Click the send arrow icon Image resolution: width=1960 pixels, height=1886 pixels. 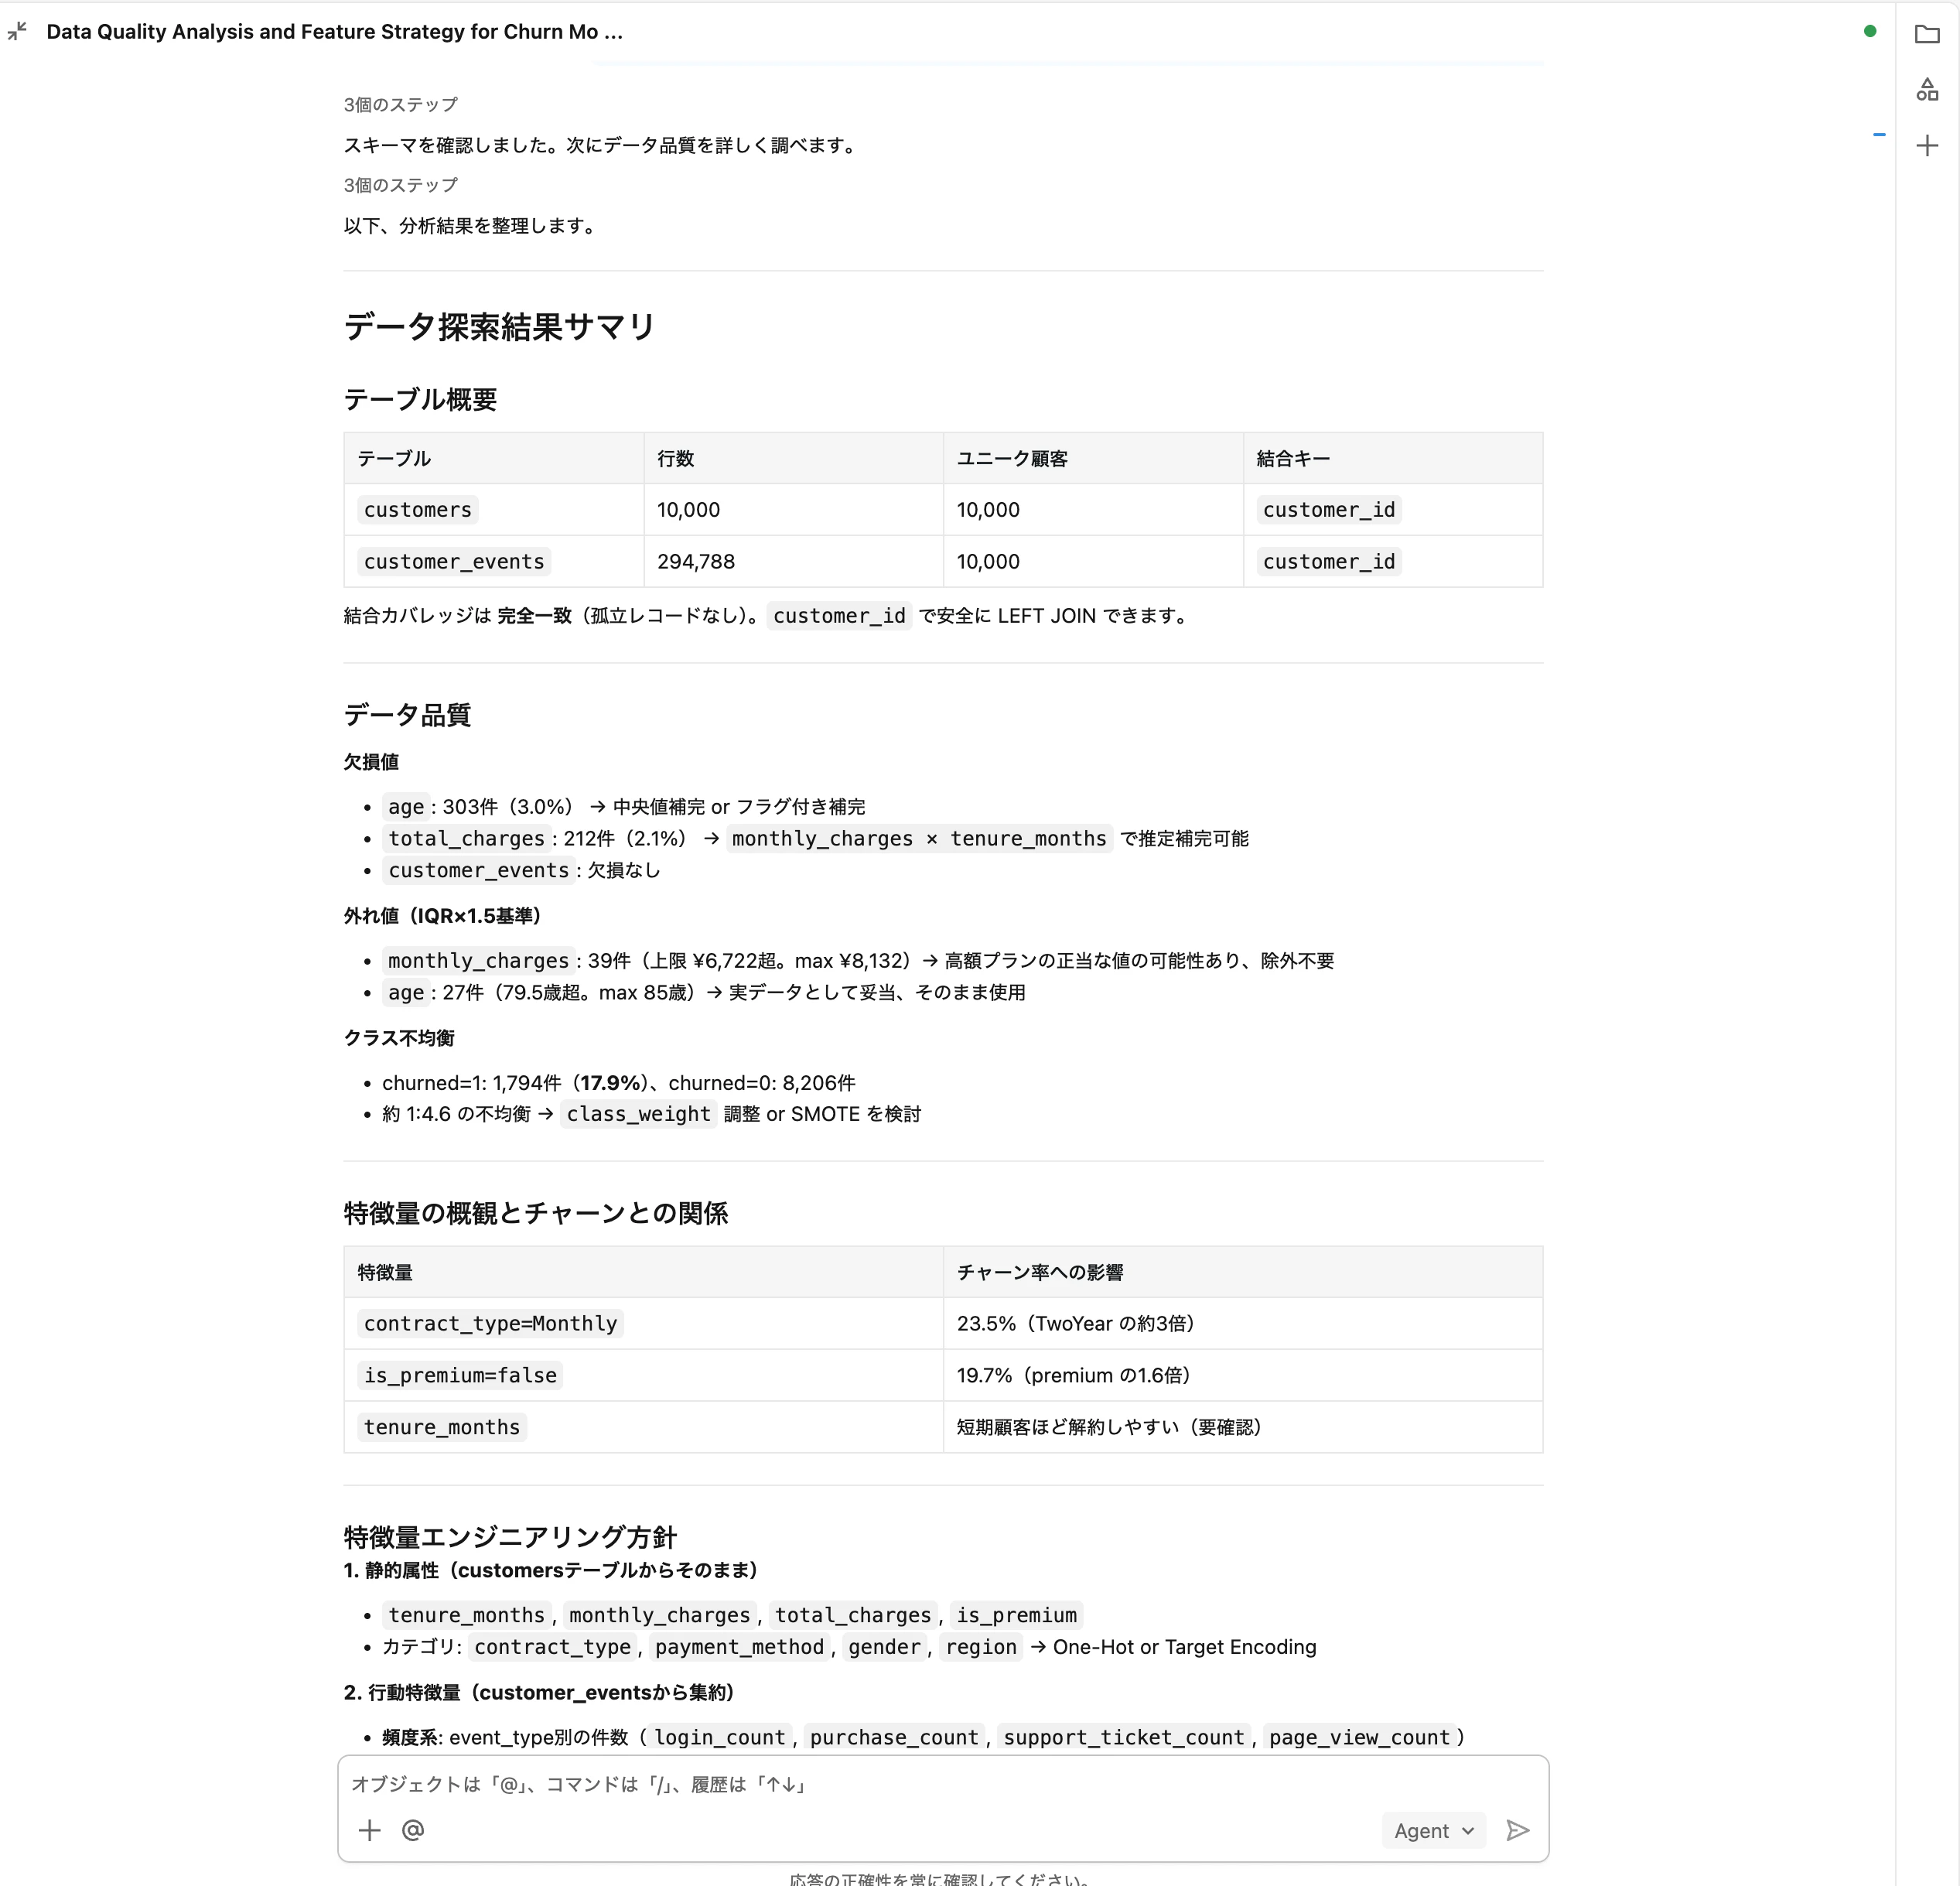(1517, 1830)
